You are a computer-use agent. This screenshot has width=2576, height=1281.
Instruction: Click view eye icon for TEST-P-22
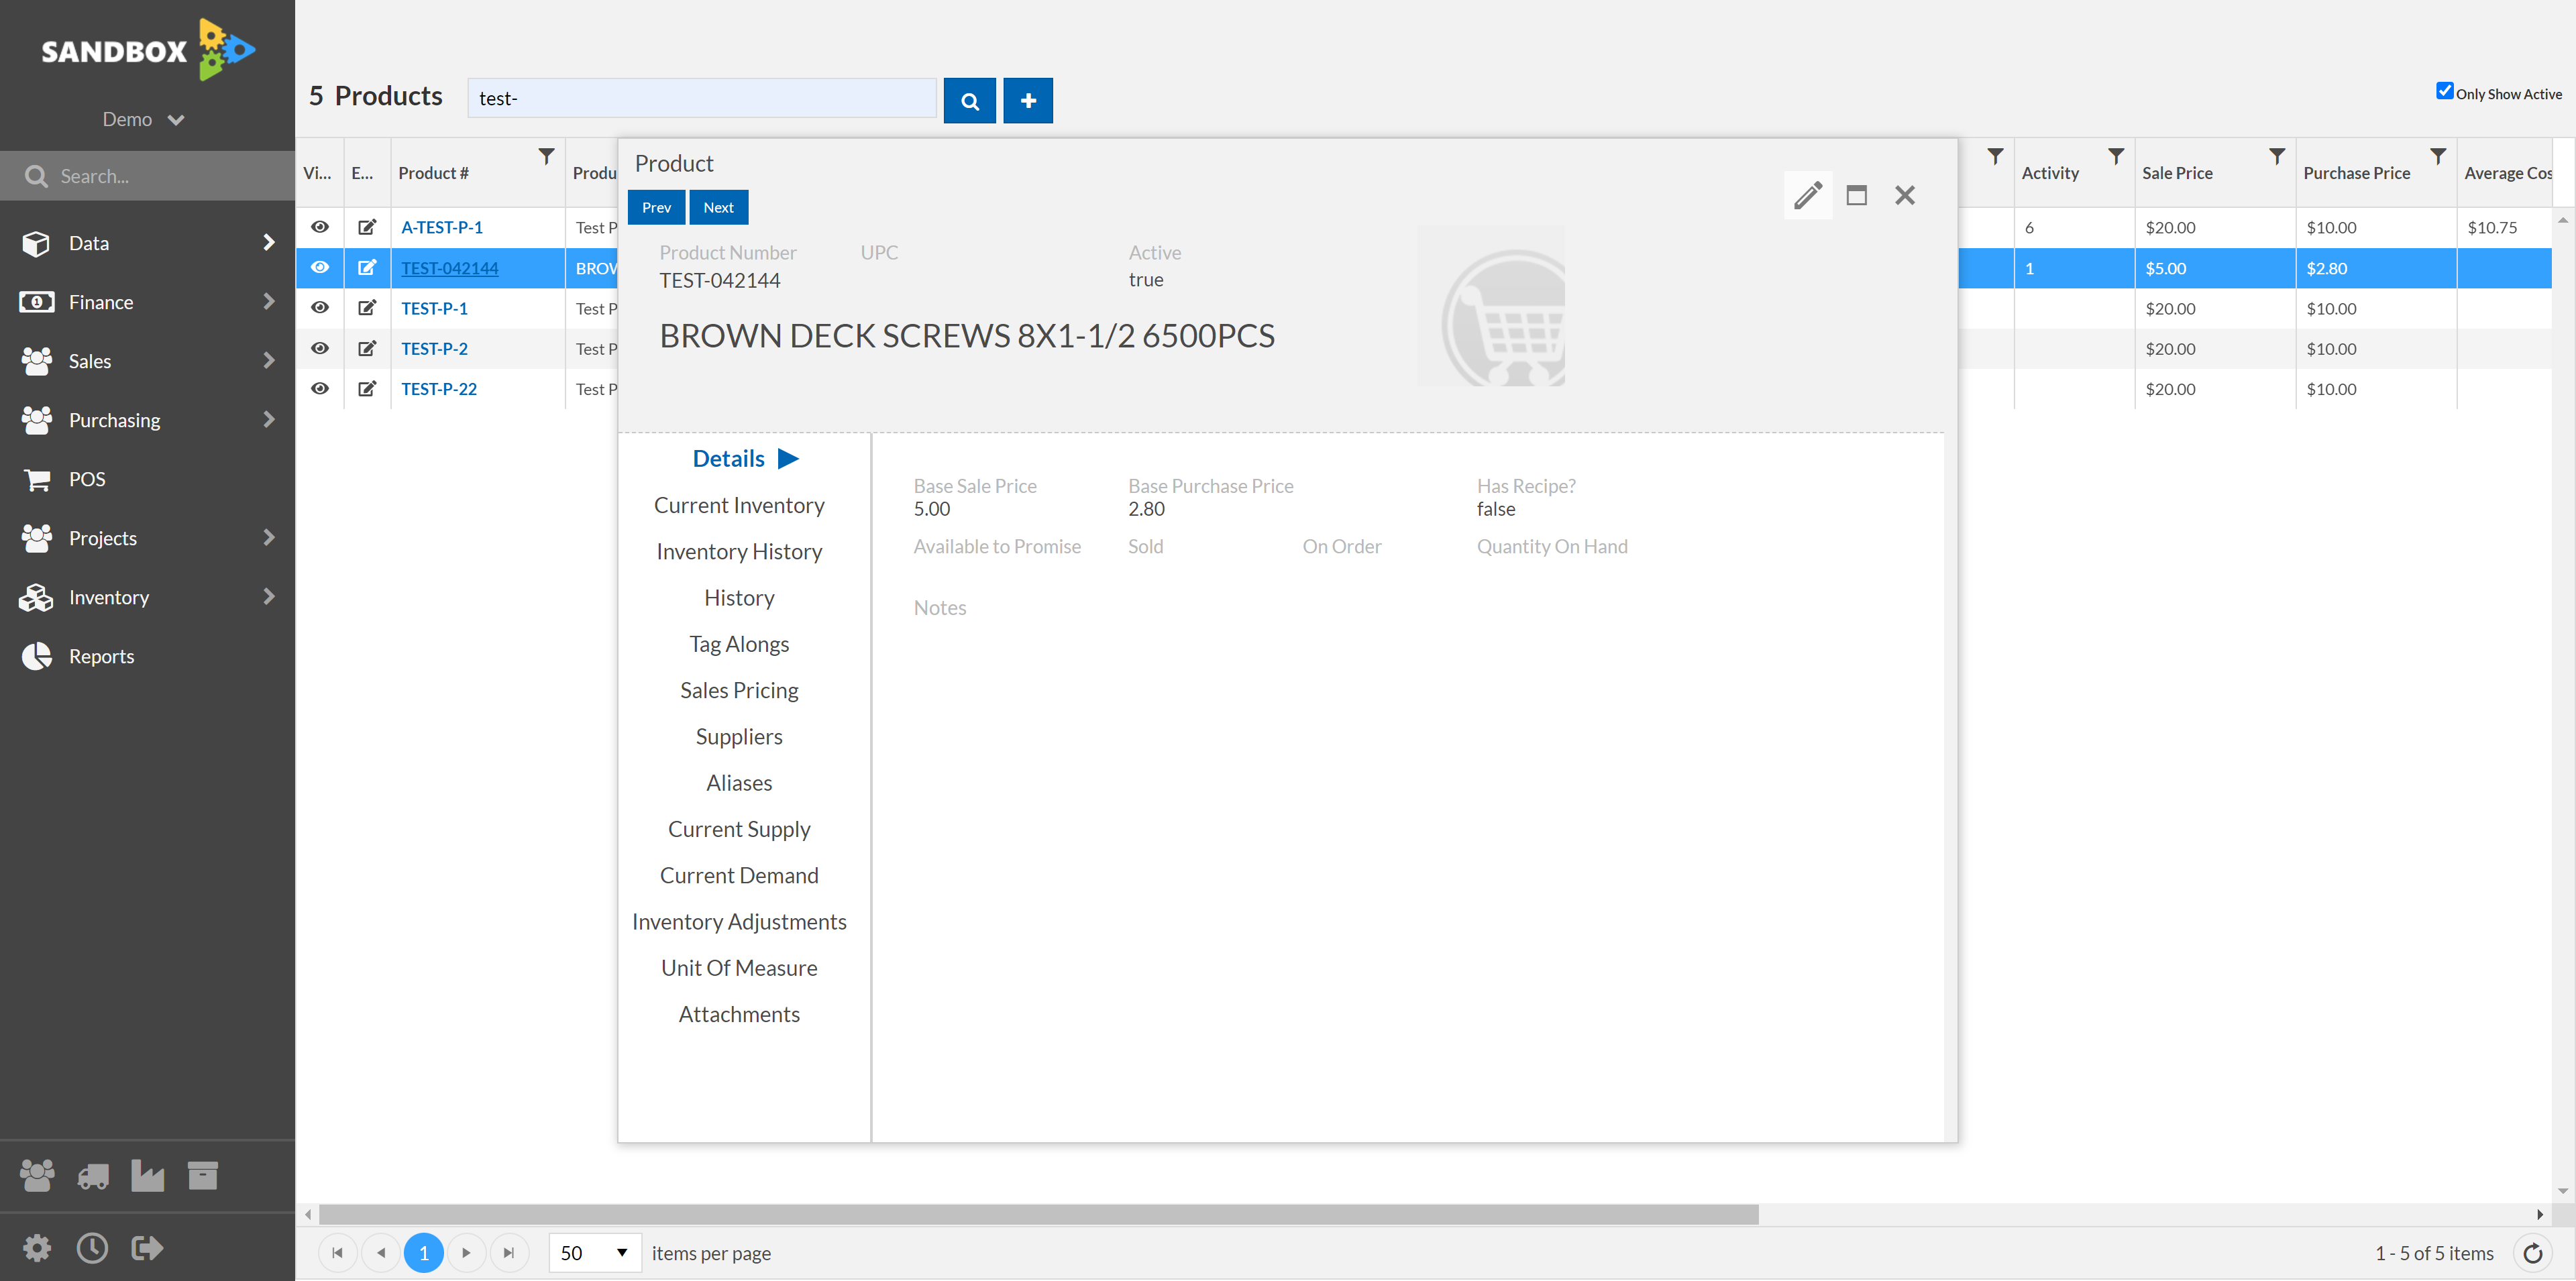click(x=320, y=388)
